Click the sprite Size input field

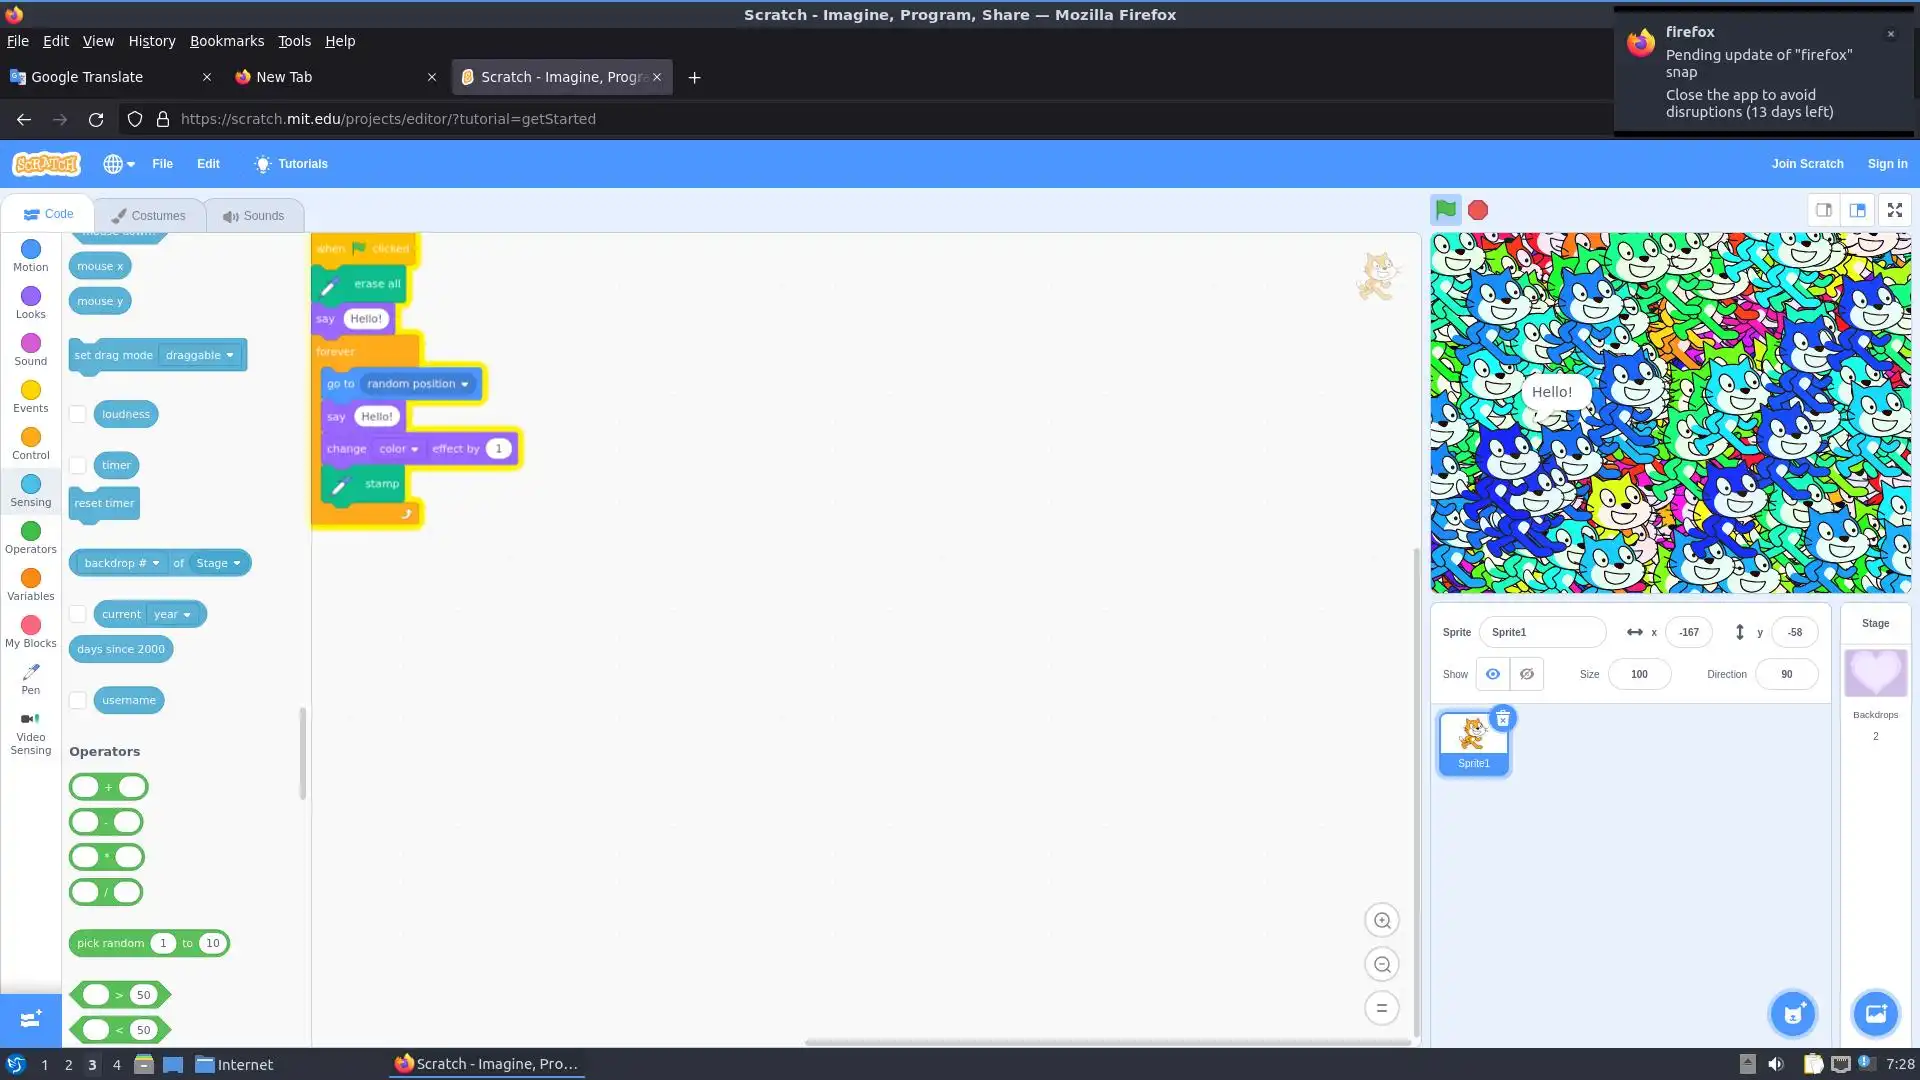tap(1639, 674)
